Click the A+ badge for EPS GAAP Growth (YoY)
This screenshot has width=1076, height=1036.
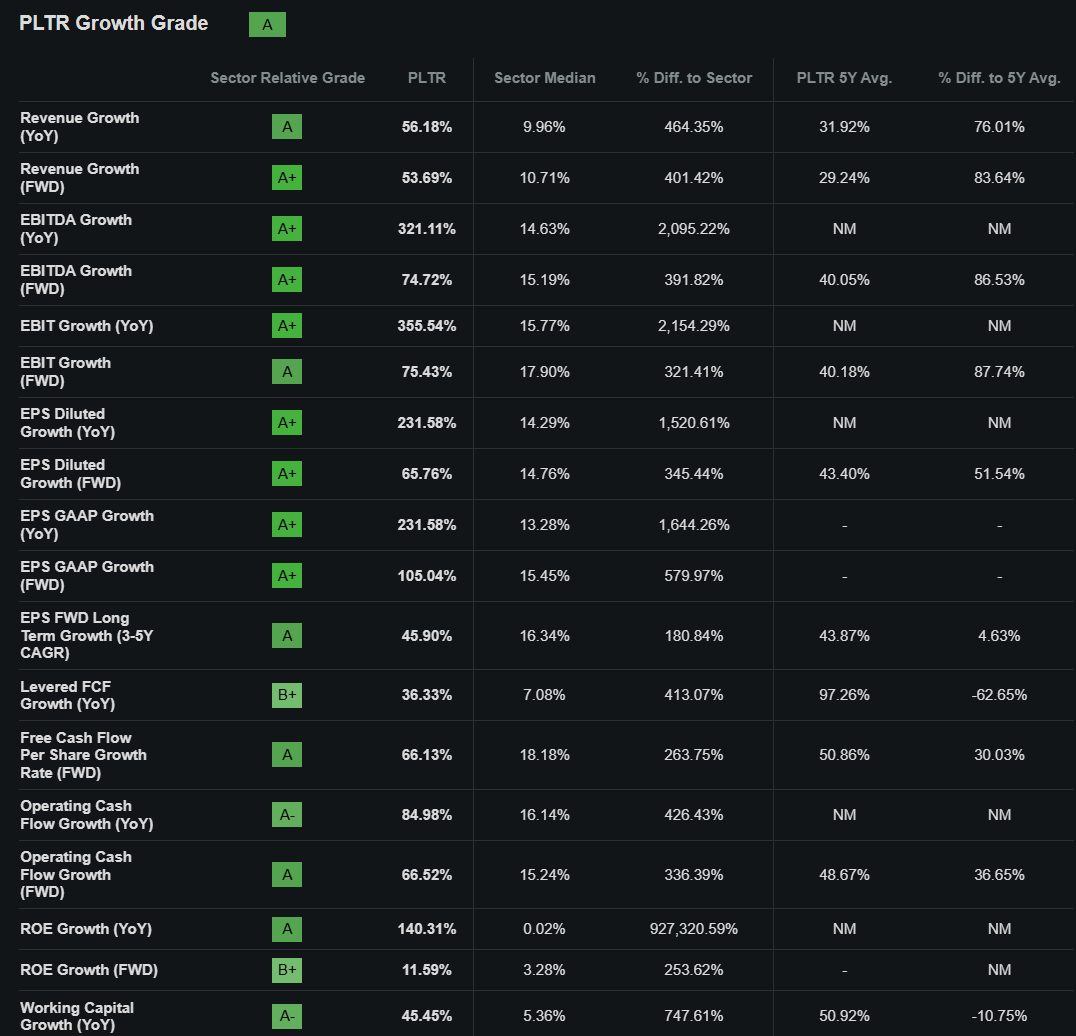pyautogui.click(x=287, y=524)
